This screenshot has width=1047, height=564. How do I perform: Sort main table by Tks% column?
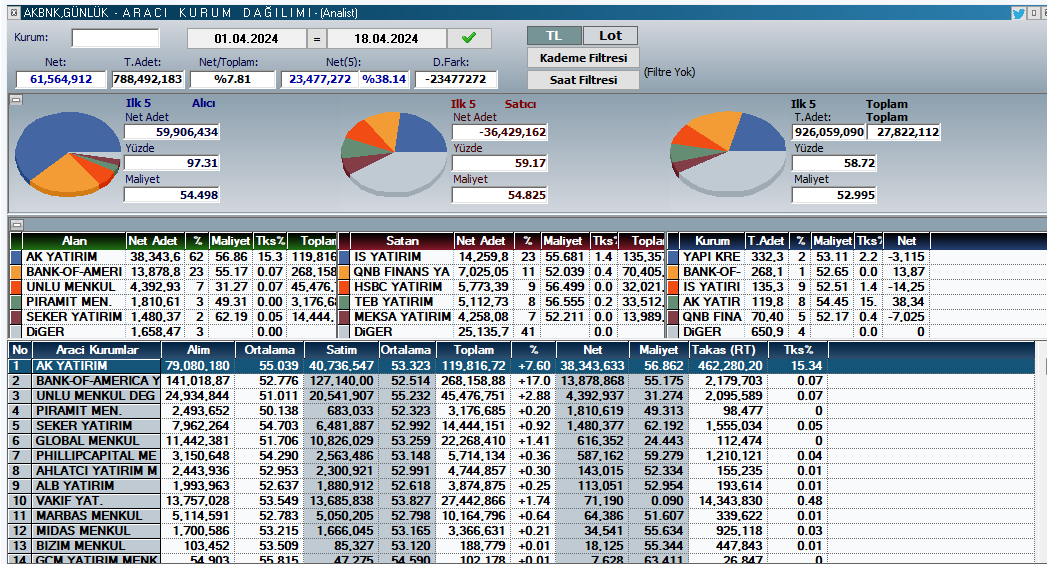pyautogui.click(x=798, y=350)
